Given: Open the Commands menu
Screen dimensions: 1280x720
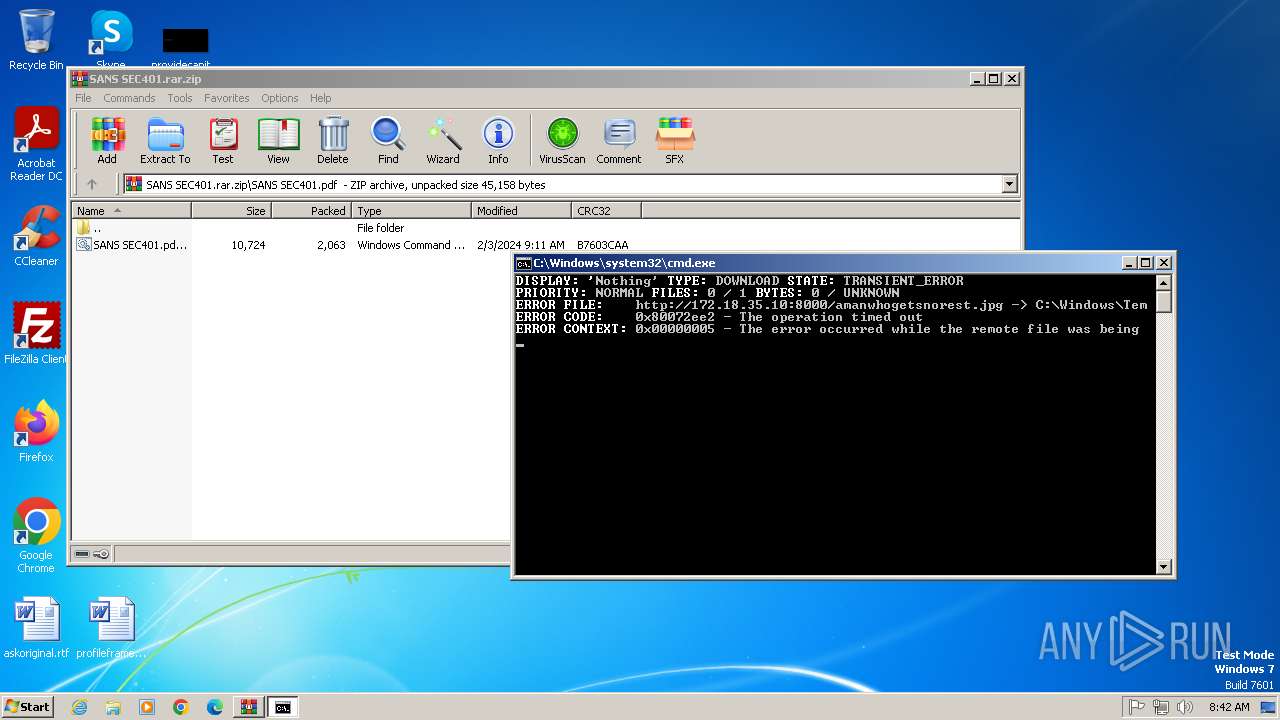Looking at the screenshot, I should (129, 98).
